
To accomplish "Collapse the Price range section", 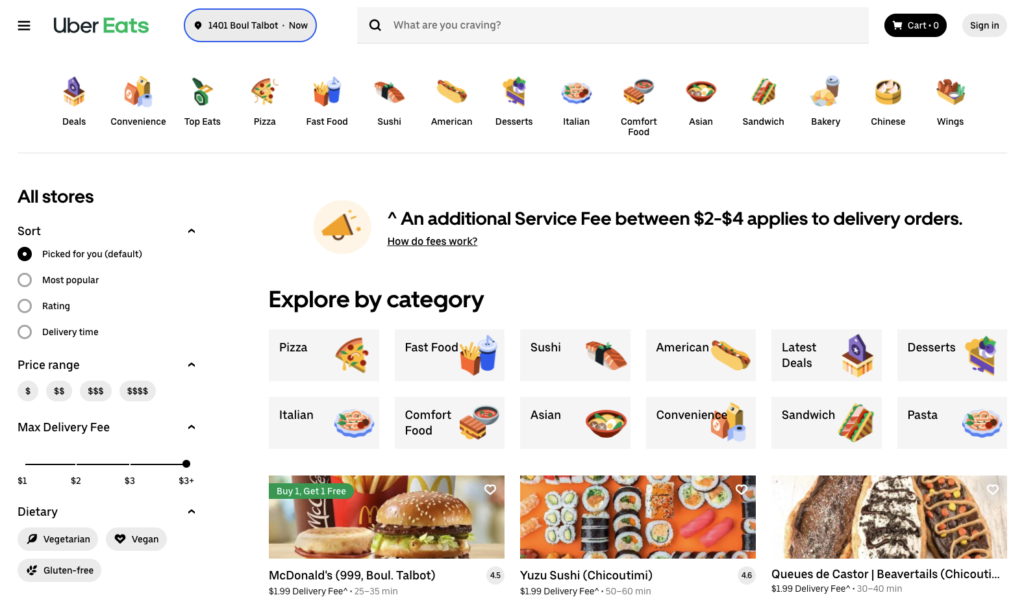I will click(x=191, y=364).
